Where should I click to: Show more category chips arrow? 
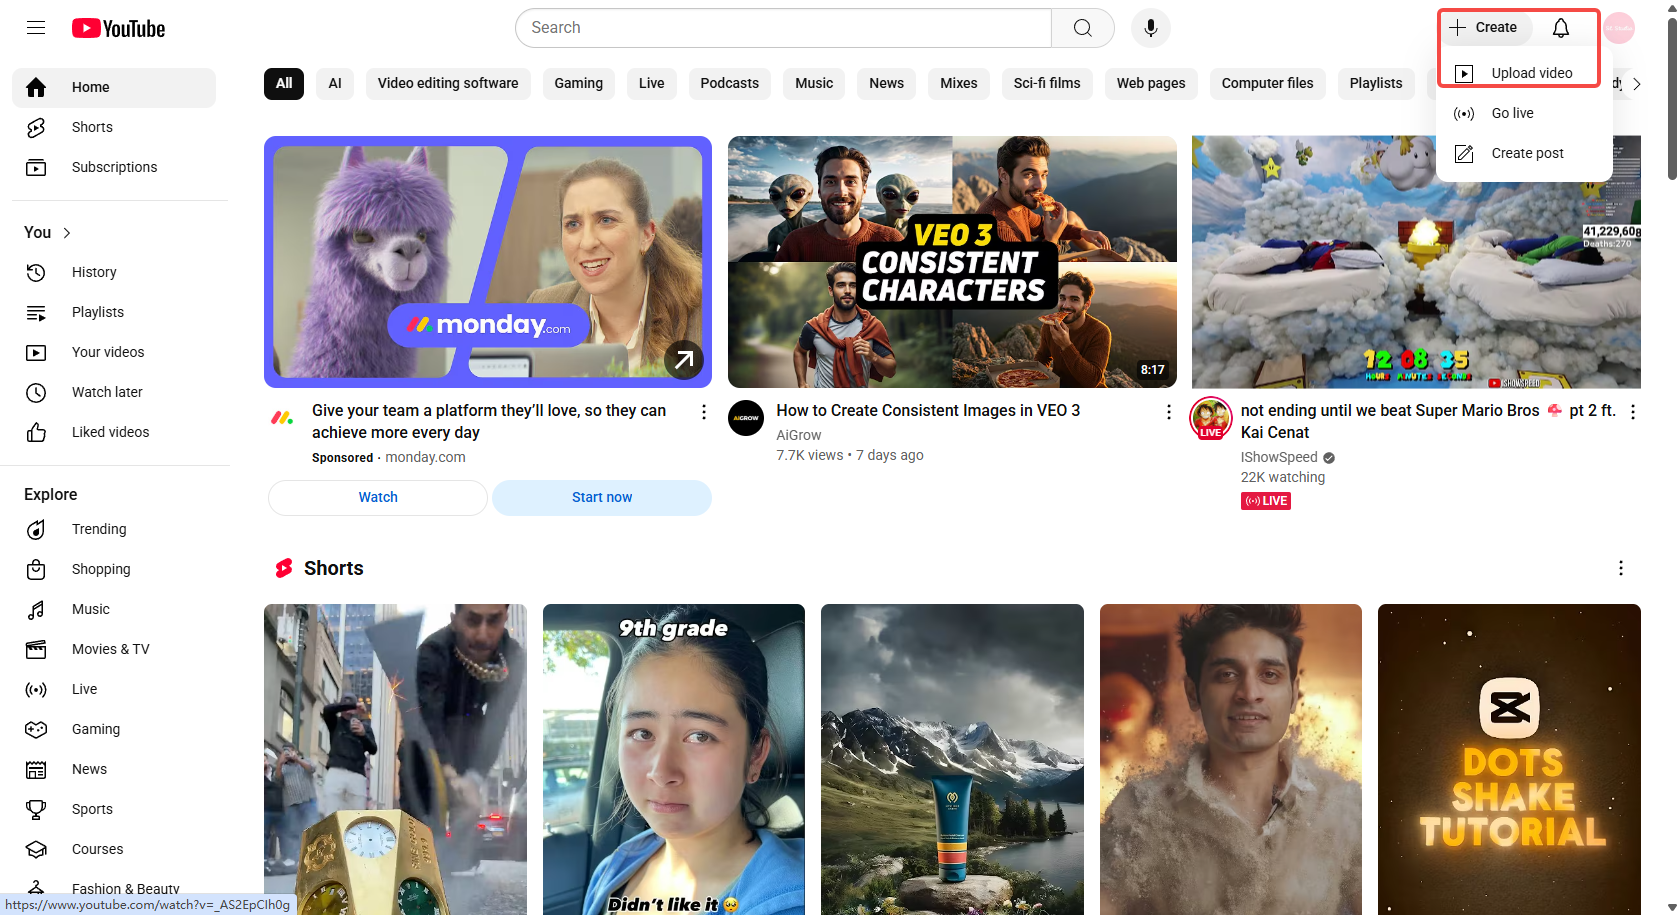[1636, 84]
